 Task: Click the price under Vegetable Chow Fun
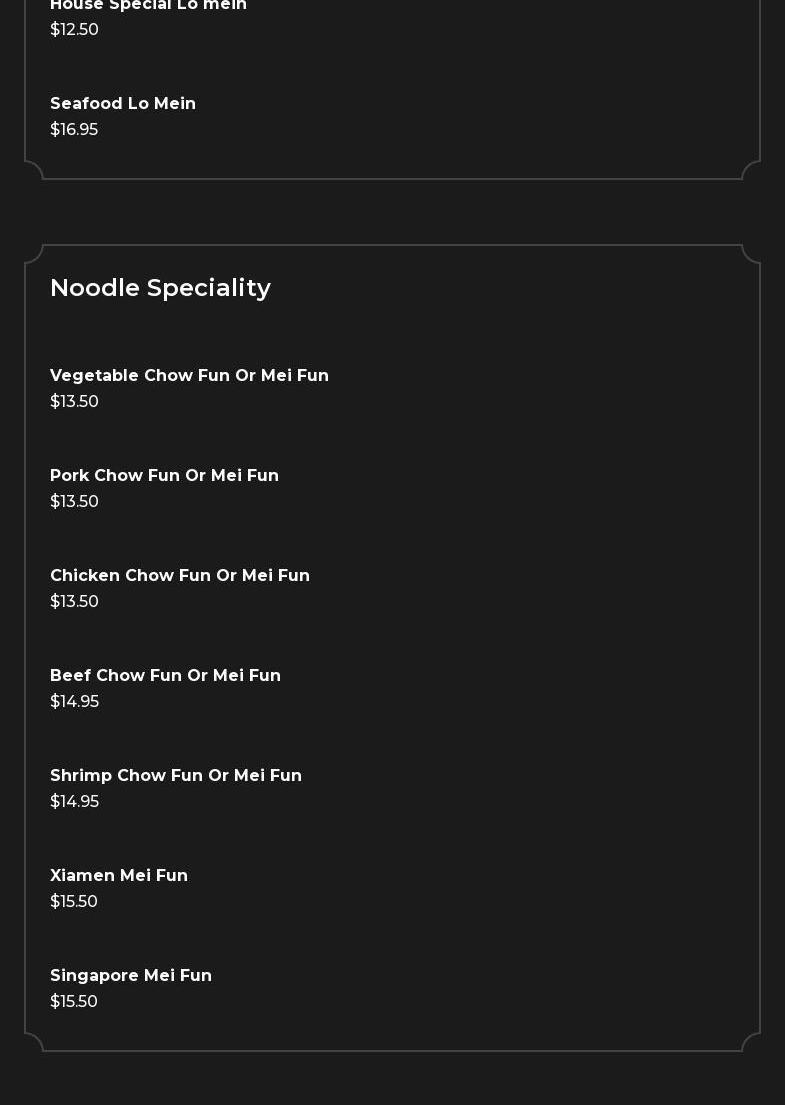74,402
